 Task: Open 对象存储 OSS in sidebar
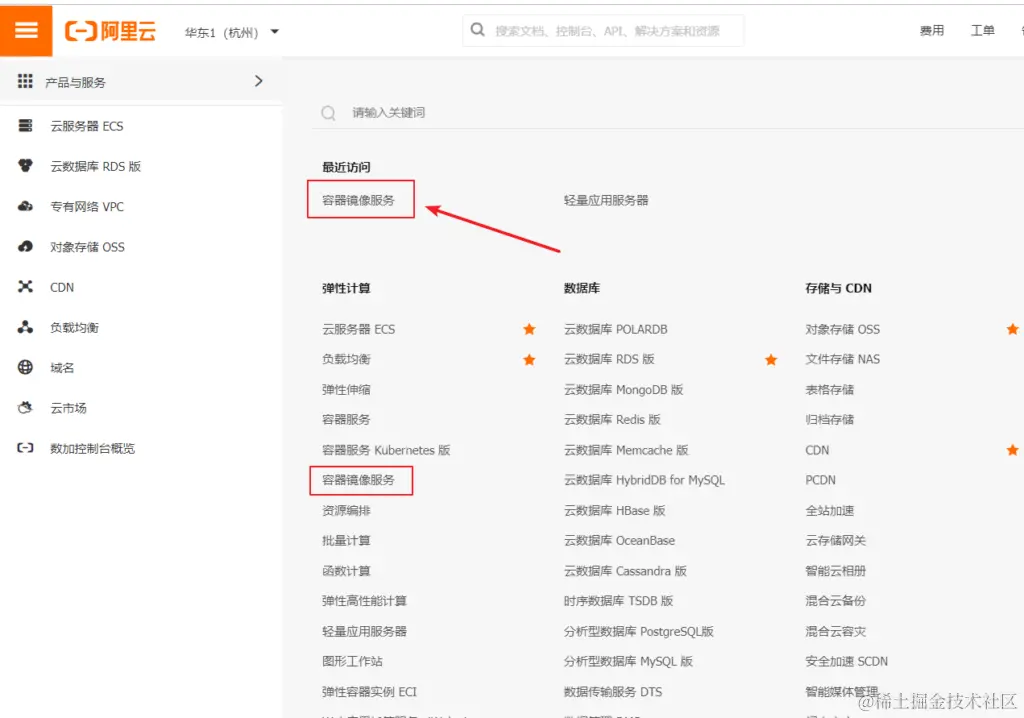(88, 247)
